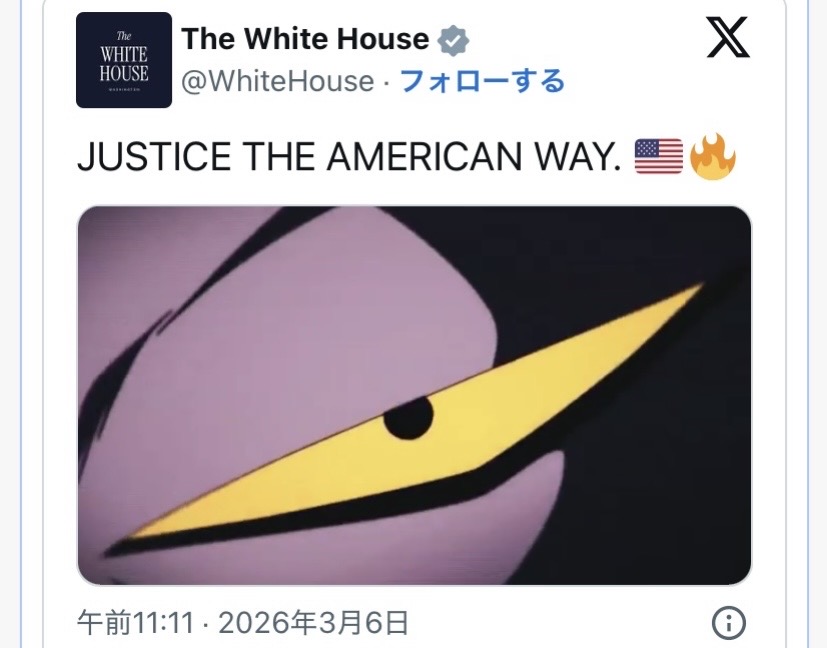Image resolution: width=827 pixels, height=648 pixels.
Task: Select the JUSTICE THE AMERICAN WAY text
Action: click(349, 157)
